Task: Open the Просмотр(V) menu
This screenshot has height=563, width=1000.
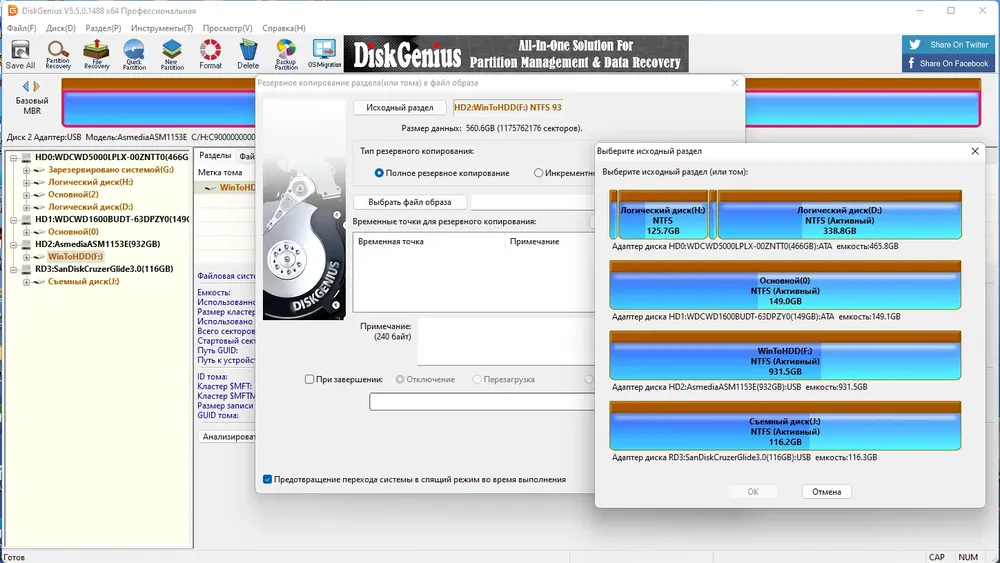Action: (227, 28)
